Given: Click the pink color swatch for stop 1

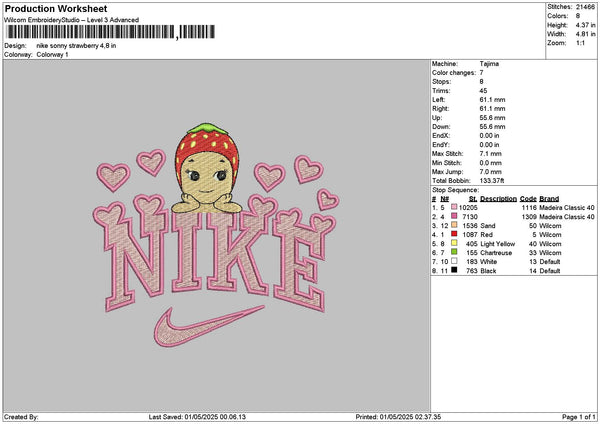Looking at the screenshot, I should click(453, 207).
